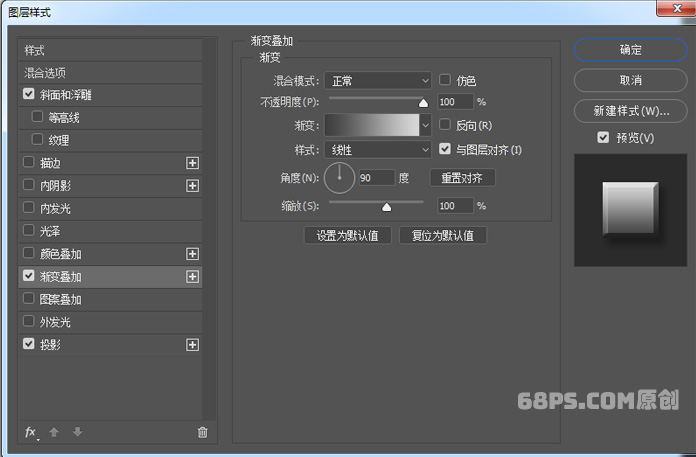
Task: Select the 投影 effect row label
Action: (50, 345)
